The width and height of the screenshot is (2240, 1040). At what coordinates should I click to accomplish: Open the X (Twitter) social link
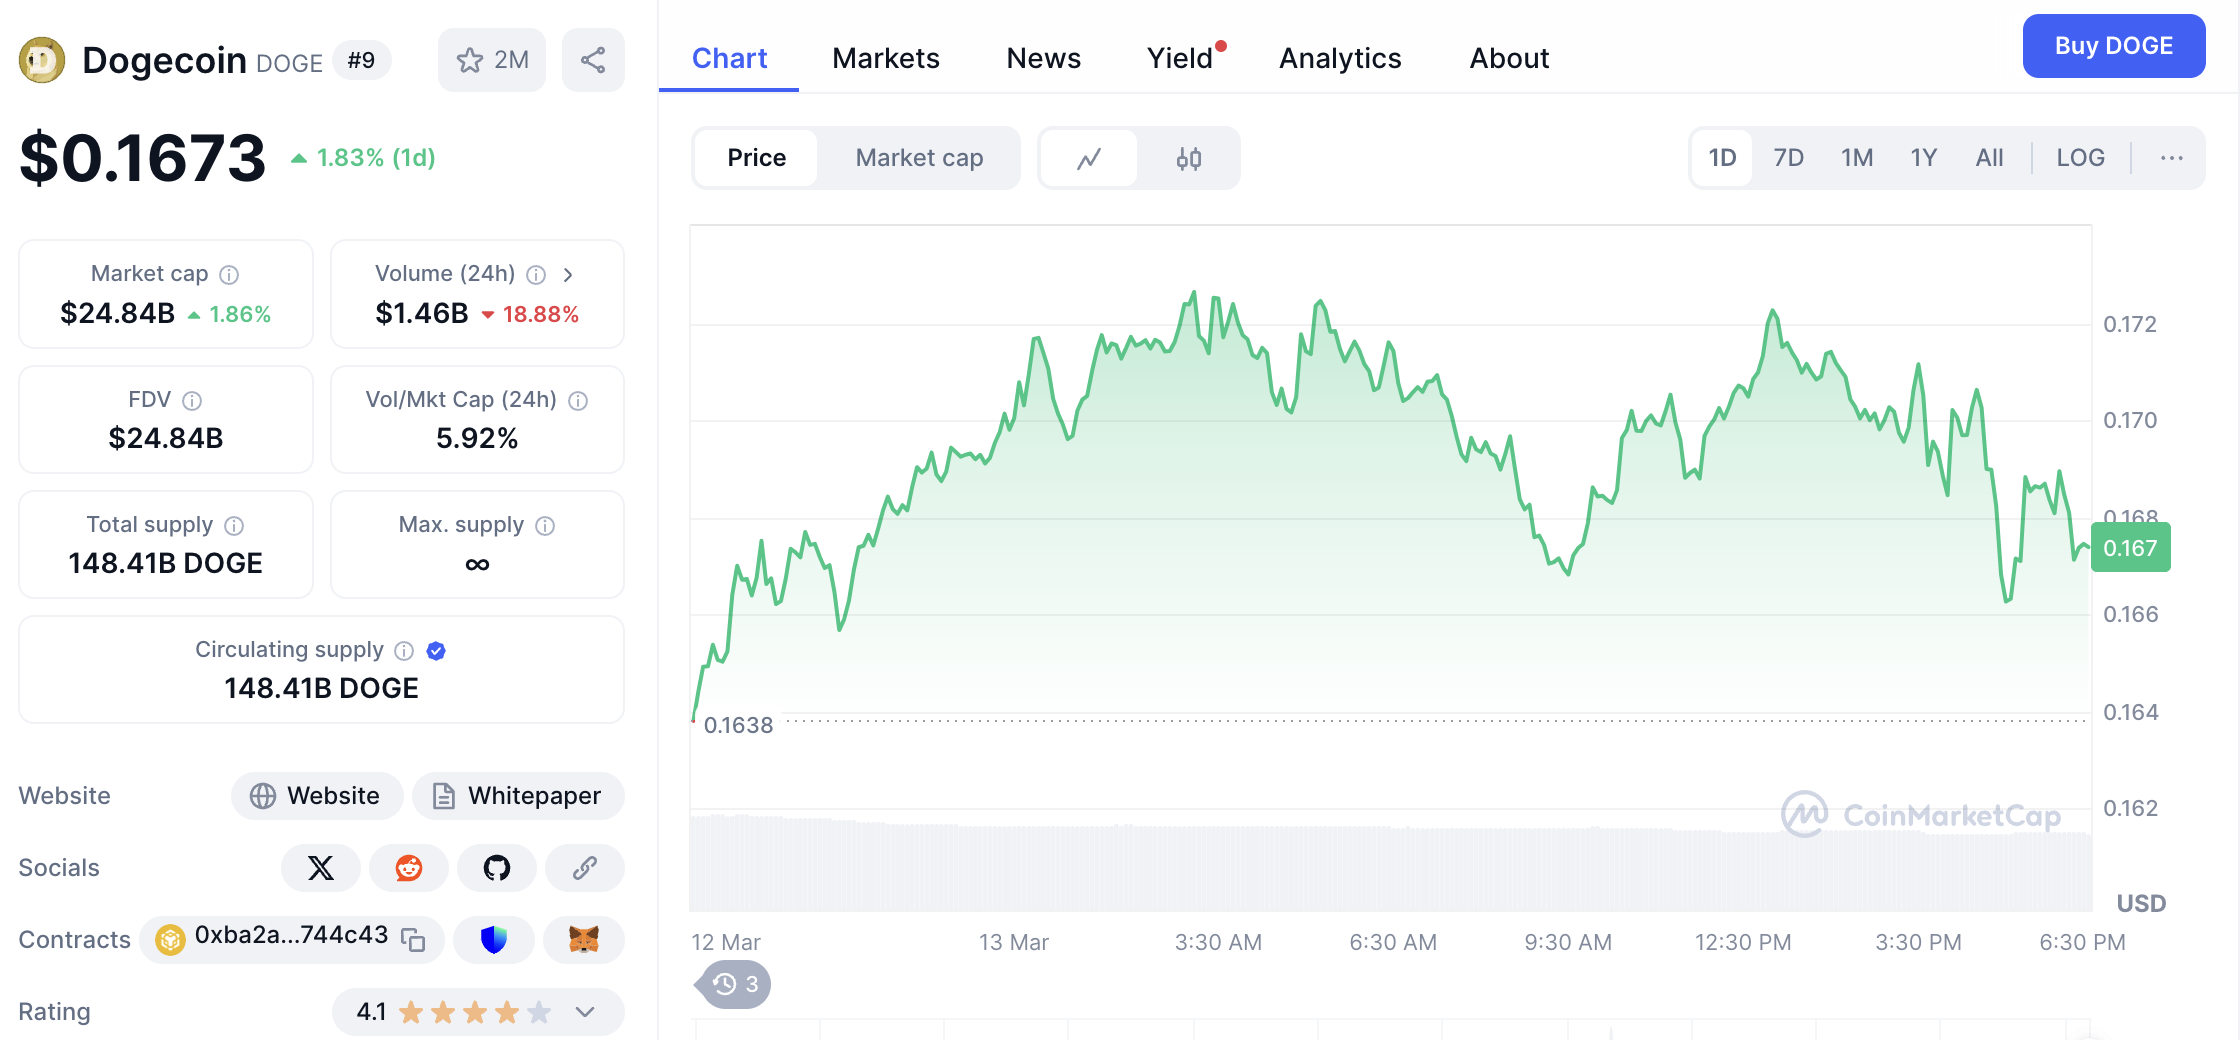pos(321,868)
